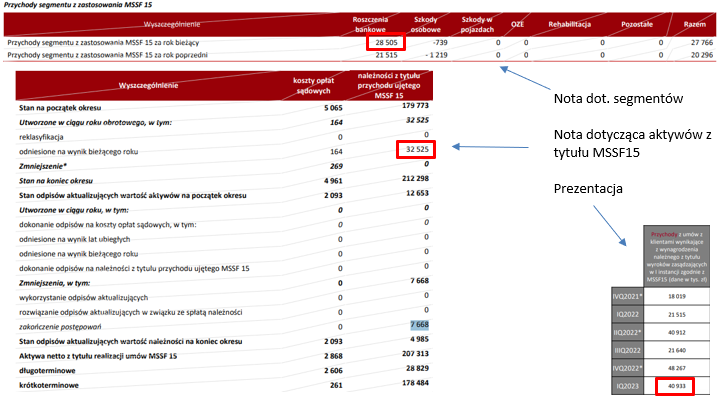Select the 'Razem' column header
The width and height of the screenshot is (720, 400).
(694, 24)
